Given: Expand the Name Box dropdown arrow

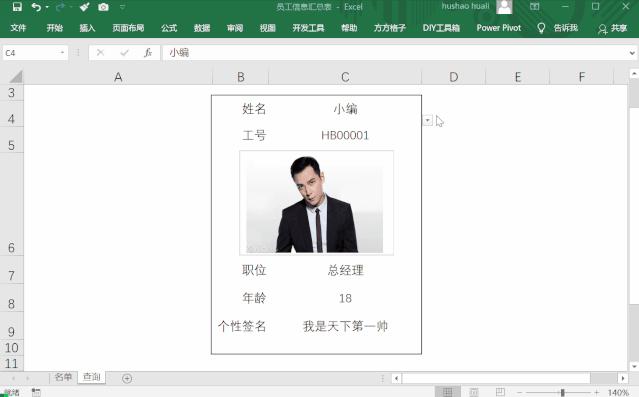Looking at the screenshot, I should (x=62, y=53).
